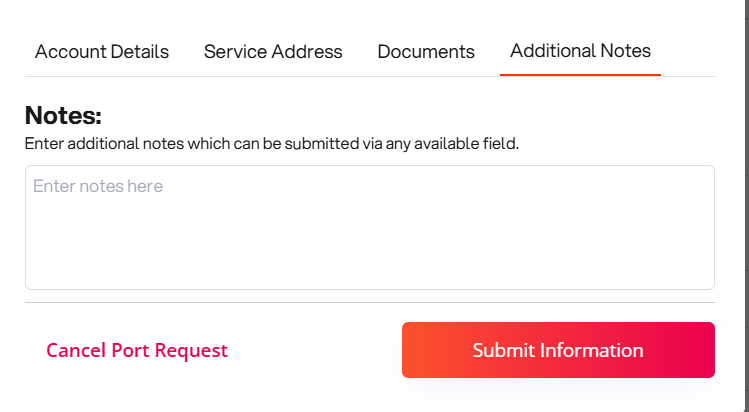749x412 pixels.
Task: Show the Documents section
Action: point(426,52)
